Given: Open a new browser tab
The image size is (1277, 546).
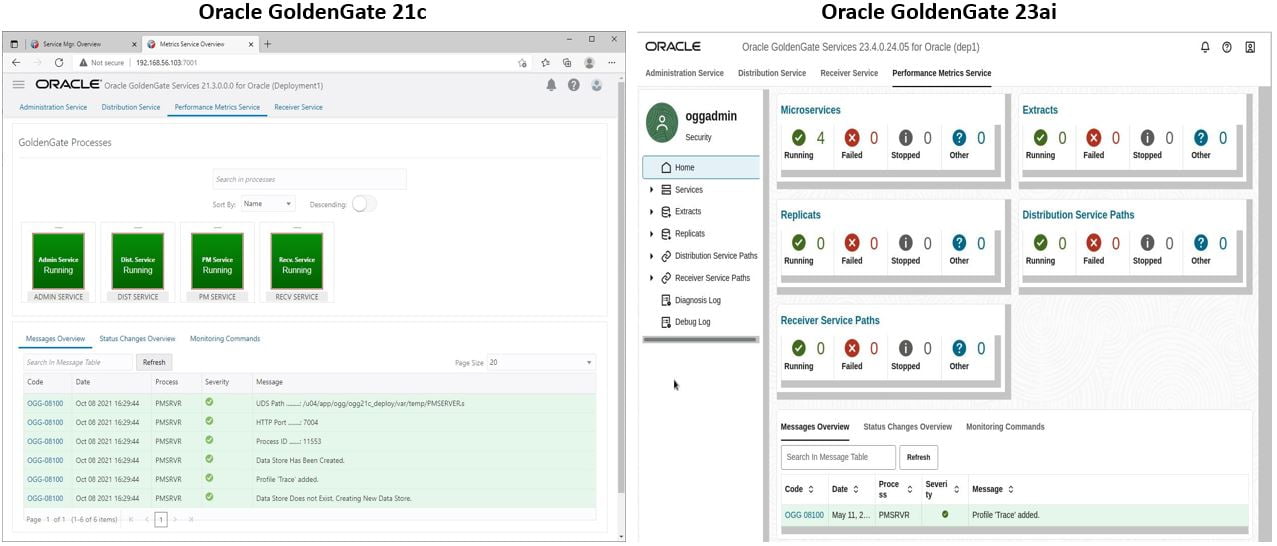Looking at the screenshot, I should (267, 44).
